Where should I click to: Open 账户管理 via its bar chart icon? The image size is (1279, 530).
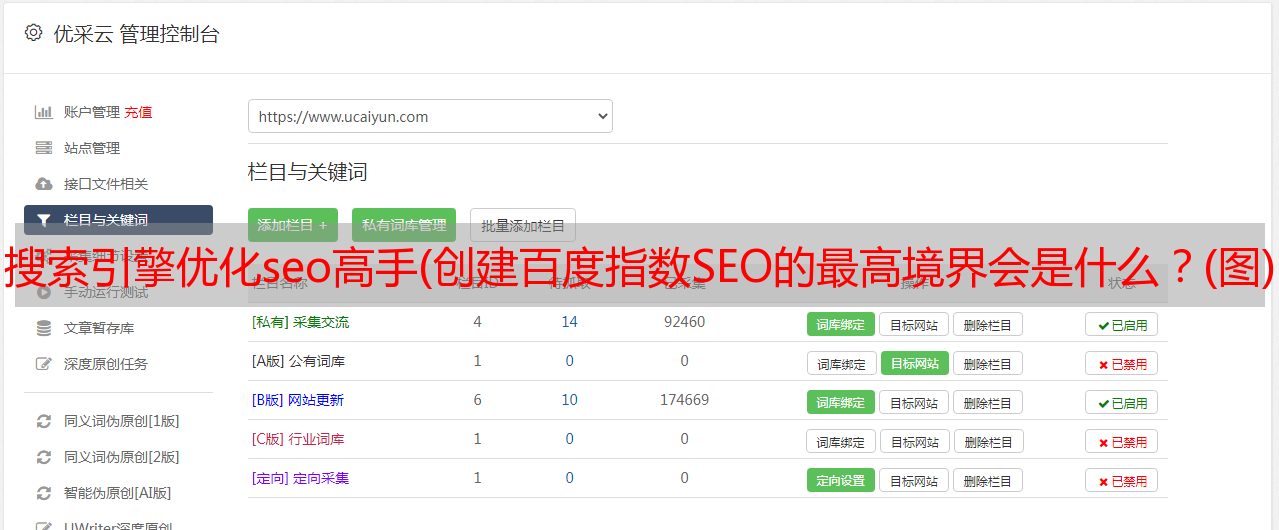pos(44,112)
